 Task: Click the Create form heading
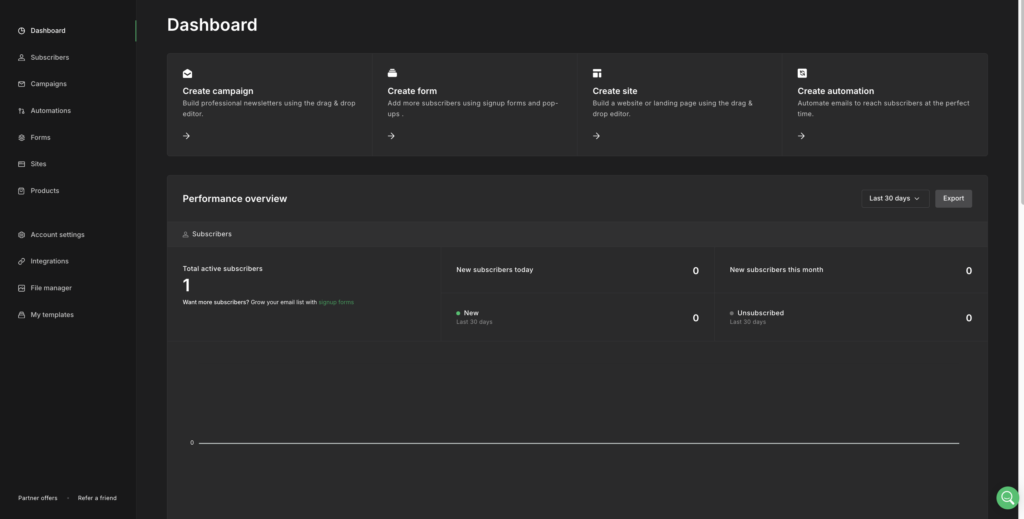tap(412, 91)
